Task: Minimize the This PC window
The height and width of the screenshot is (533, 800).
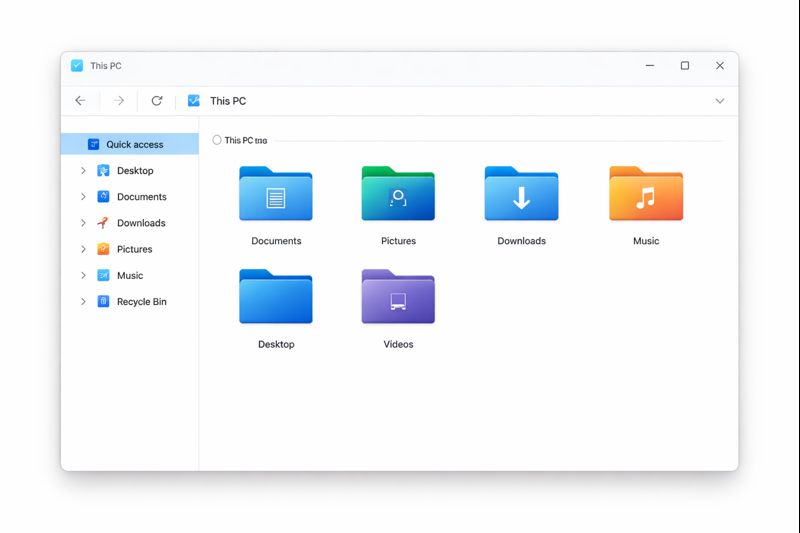Action: pyautogui.click(x=649, y=65)
